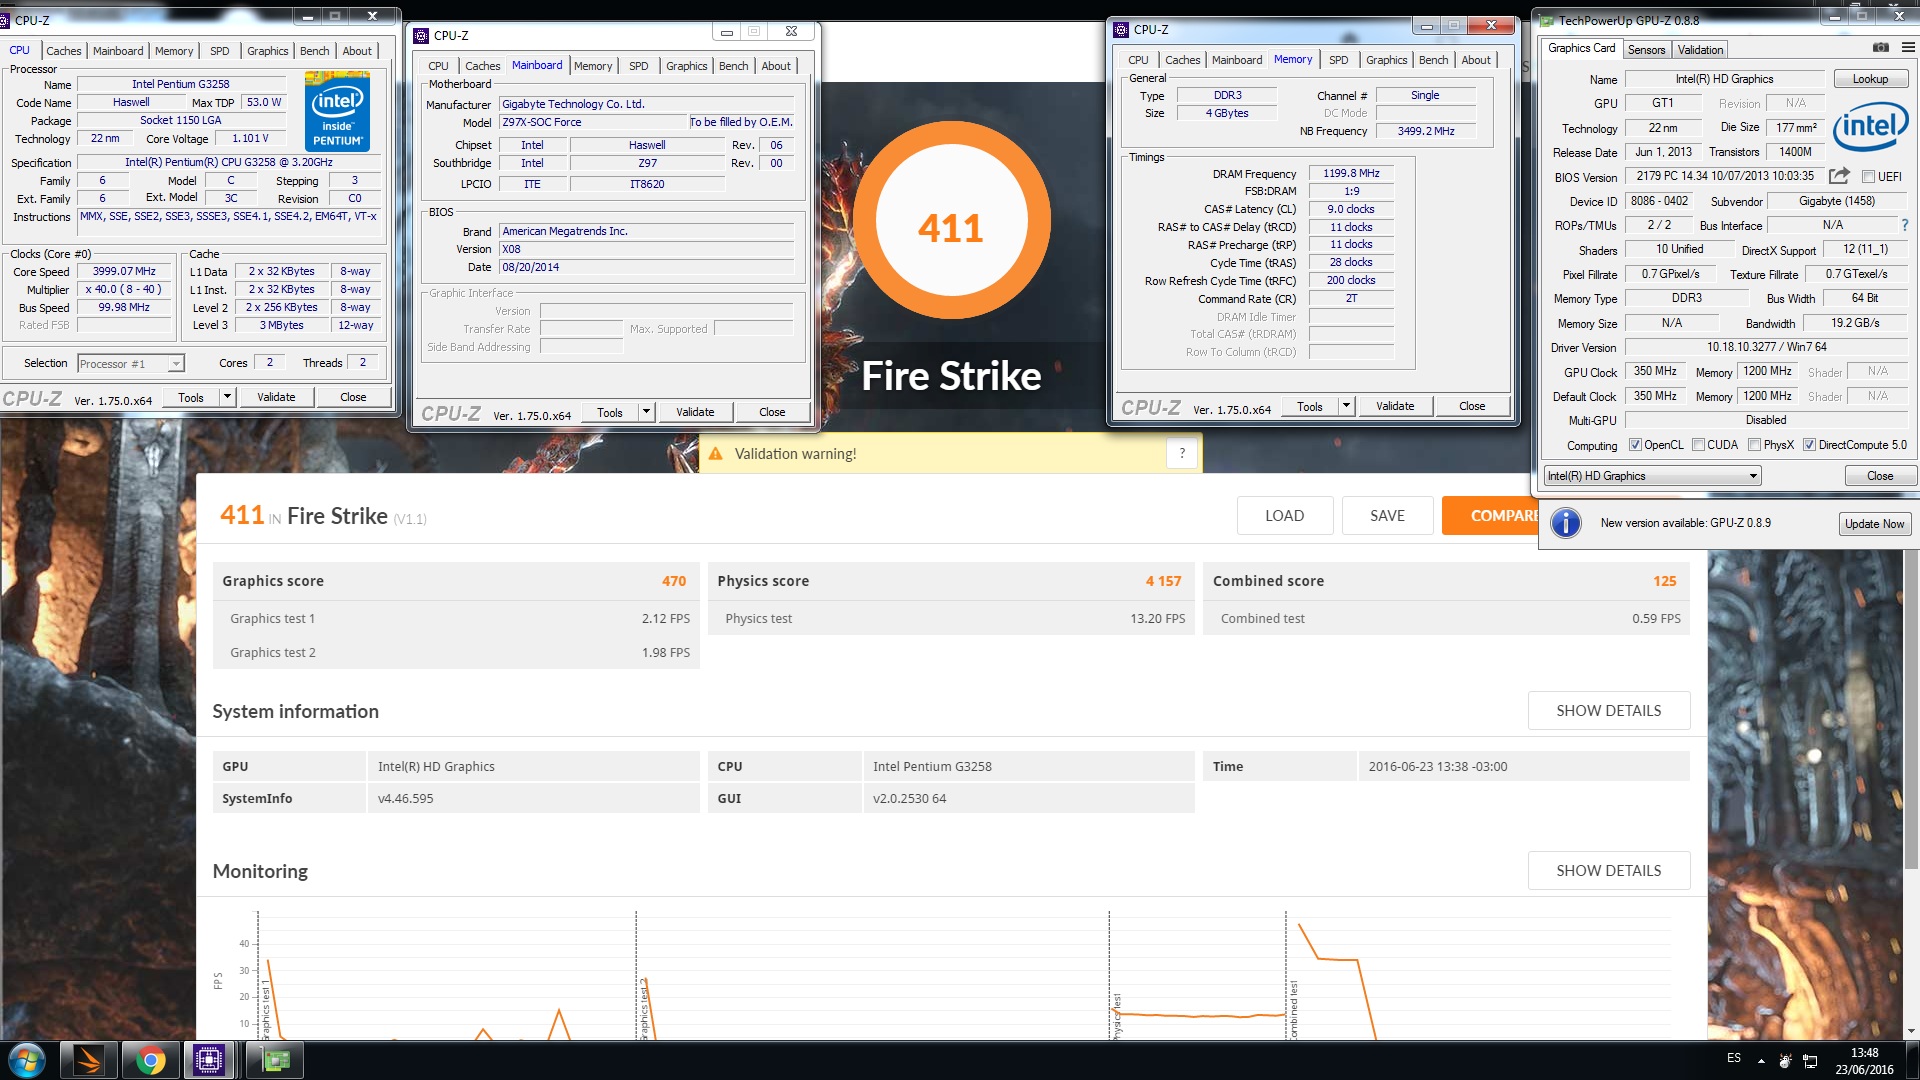Select SPD tab in Memory CPU-Z window
The width and height of the screenshot is (1920, 1080).
[1338, 60]
